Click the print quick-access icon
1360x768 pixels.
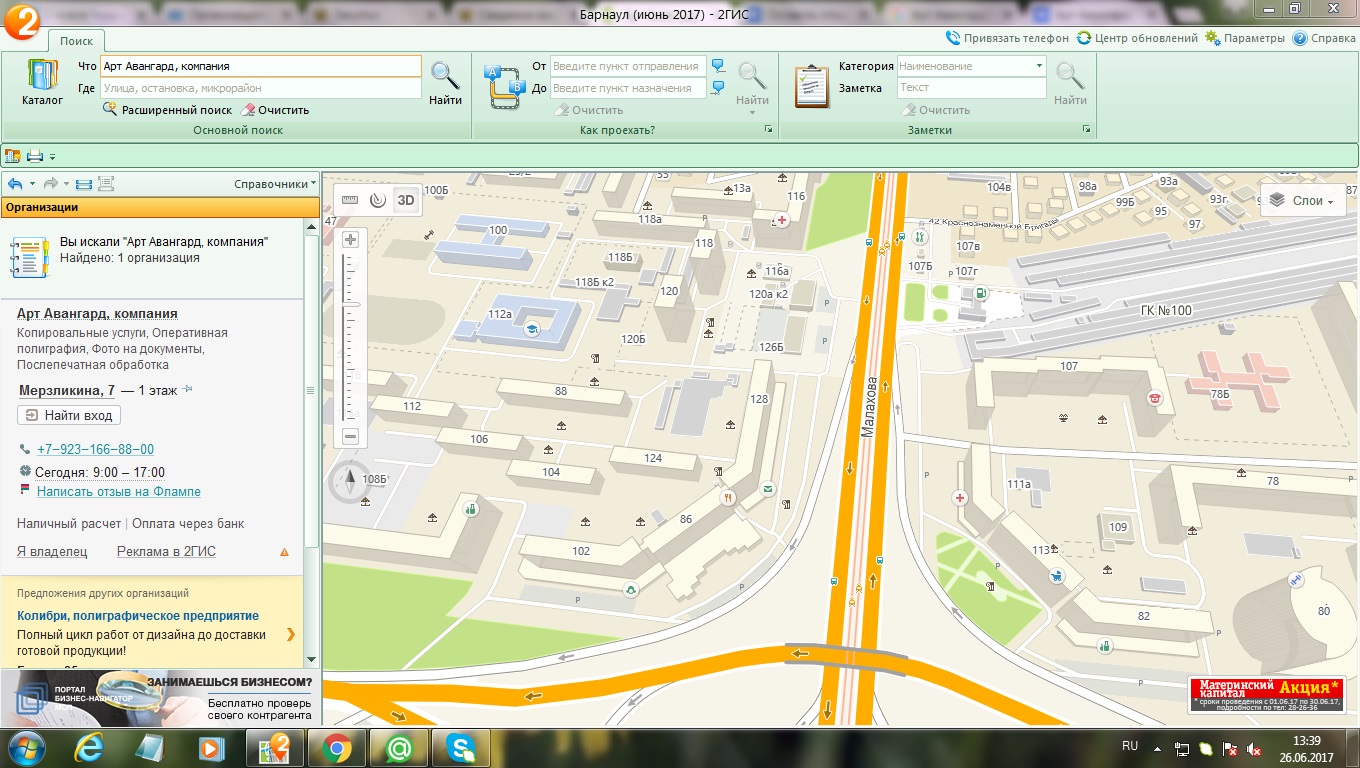(35, 156)
